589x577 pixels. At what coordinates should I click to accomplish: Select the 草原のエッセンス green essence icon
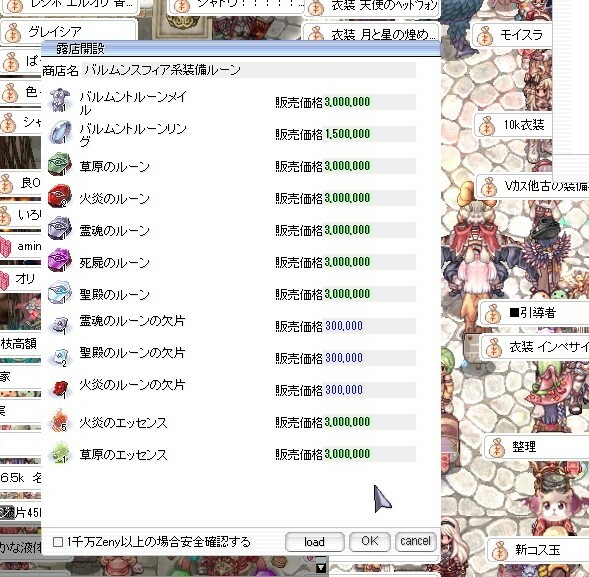60,452
